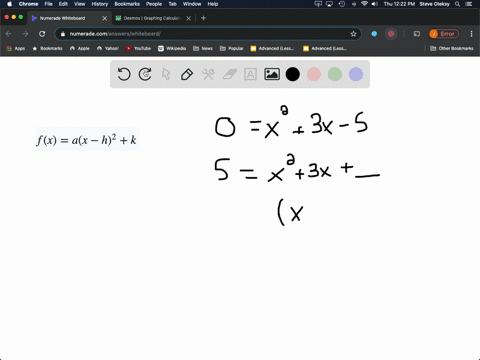Click the Steve Oleksy user menu
The height and width of the screenshot is (360, 480).
point(434,4)
